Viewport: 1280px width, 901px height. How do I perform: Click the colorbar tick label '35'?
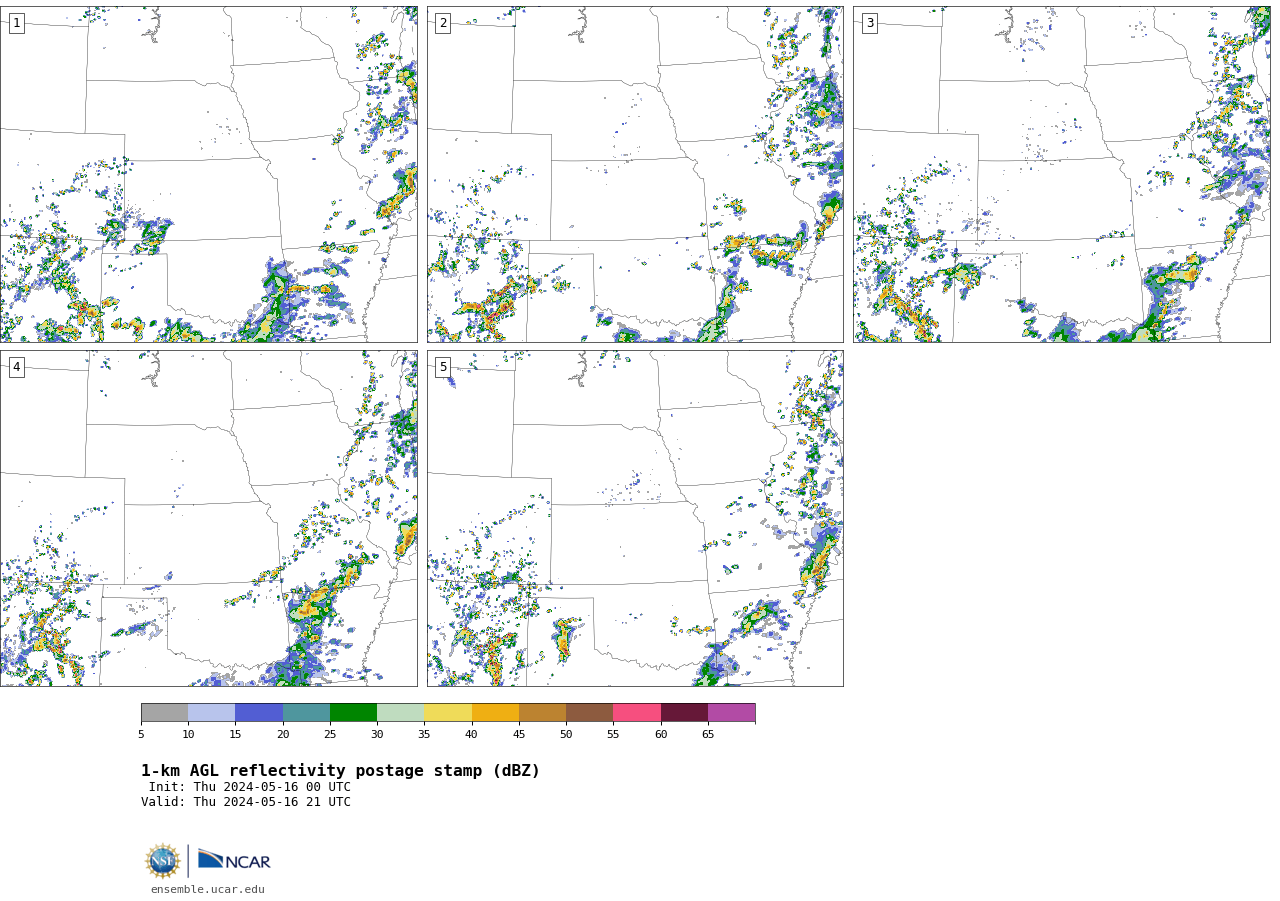click(424, 735)
